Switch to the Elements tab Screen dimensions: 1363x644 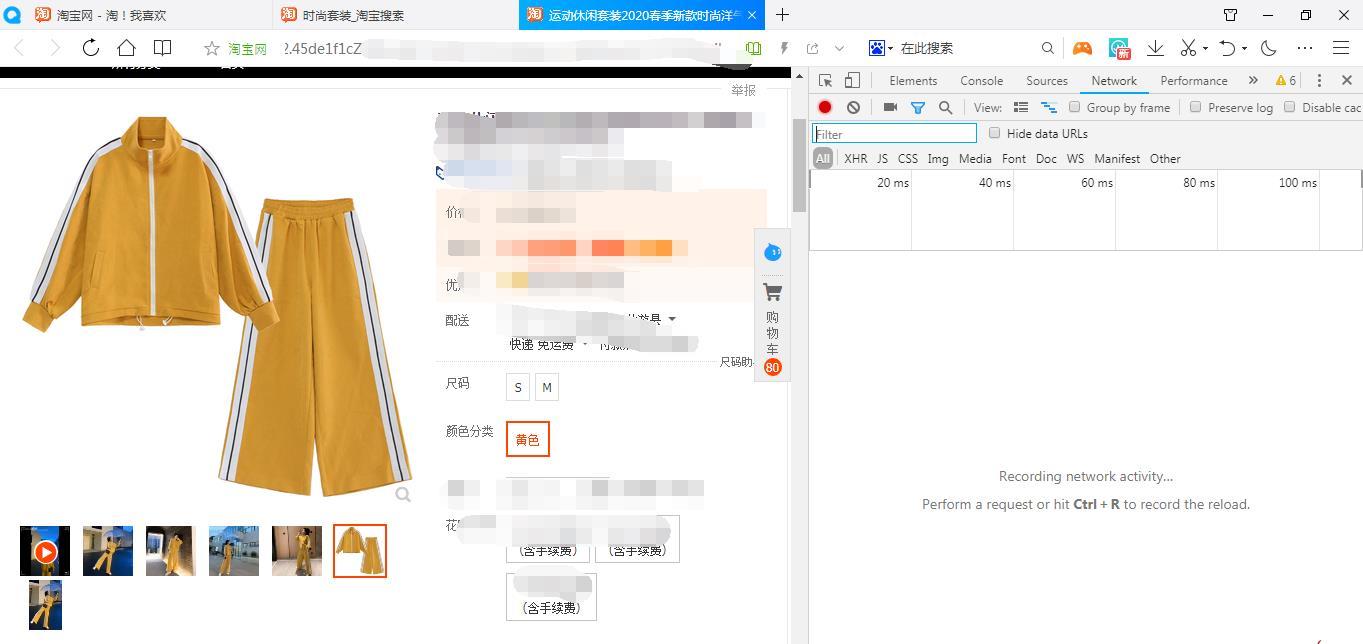pyautogui.click(x=913, y=81)
